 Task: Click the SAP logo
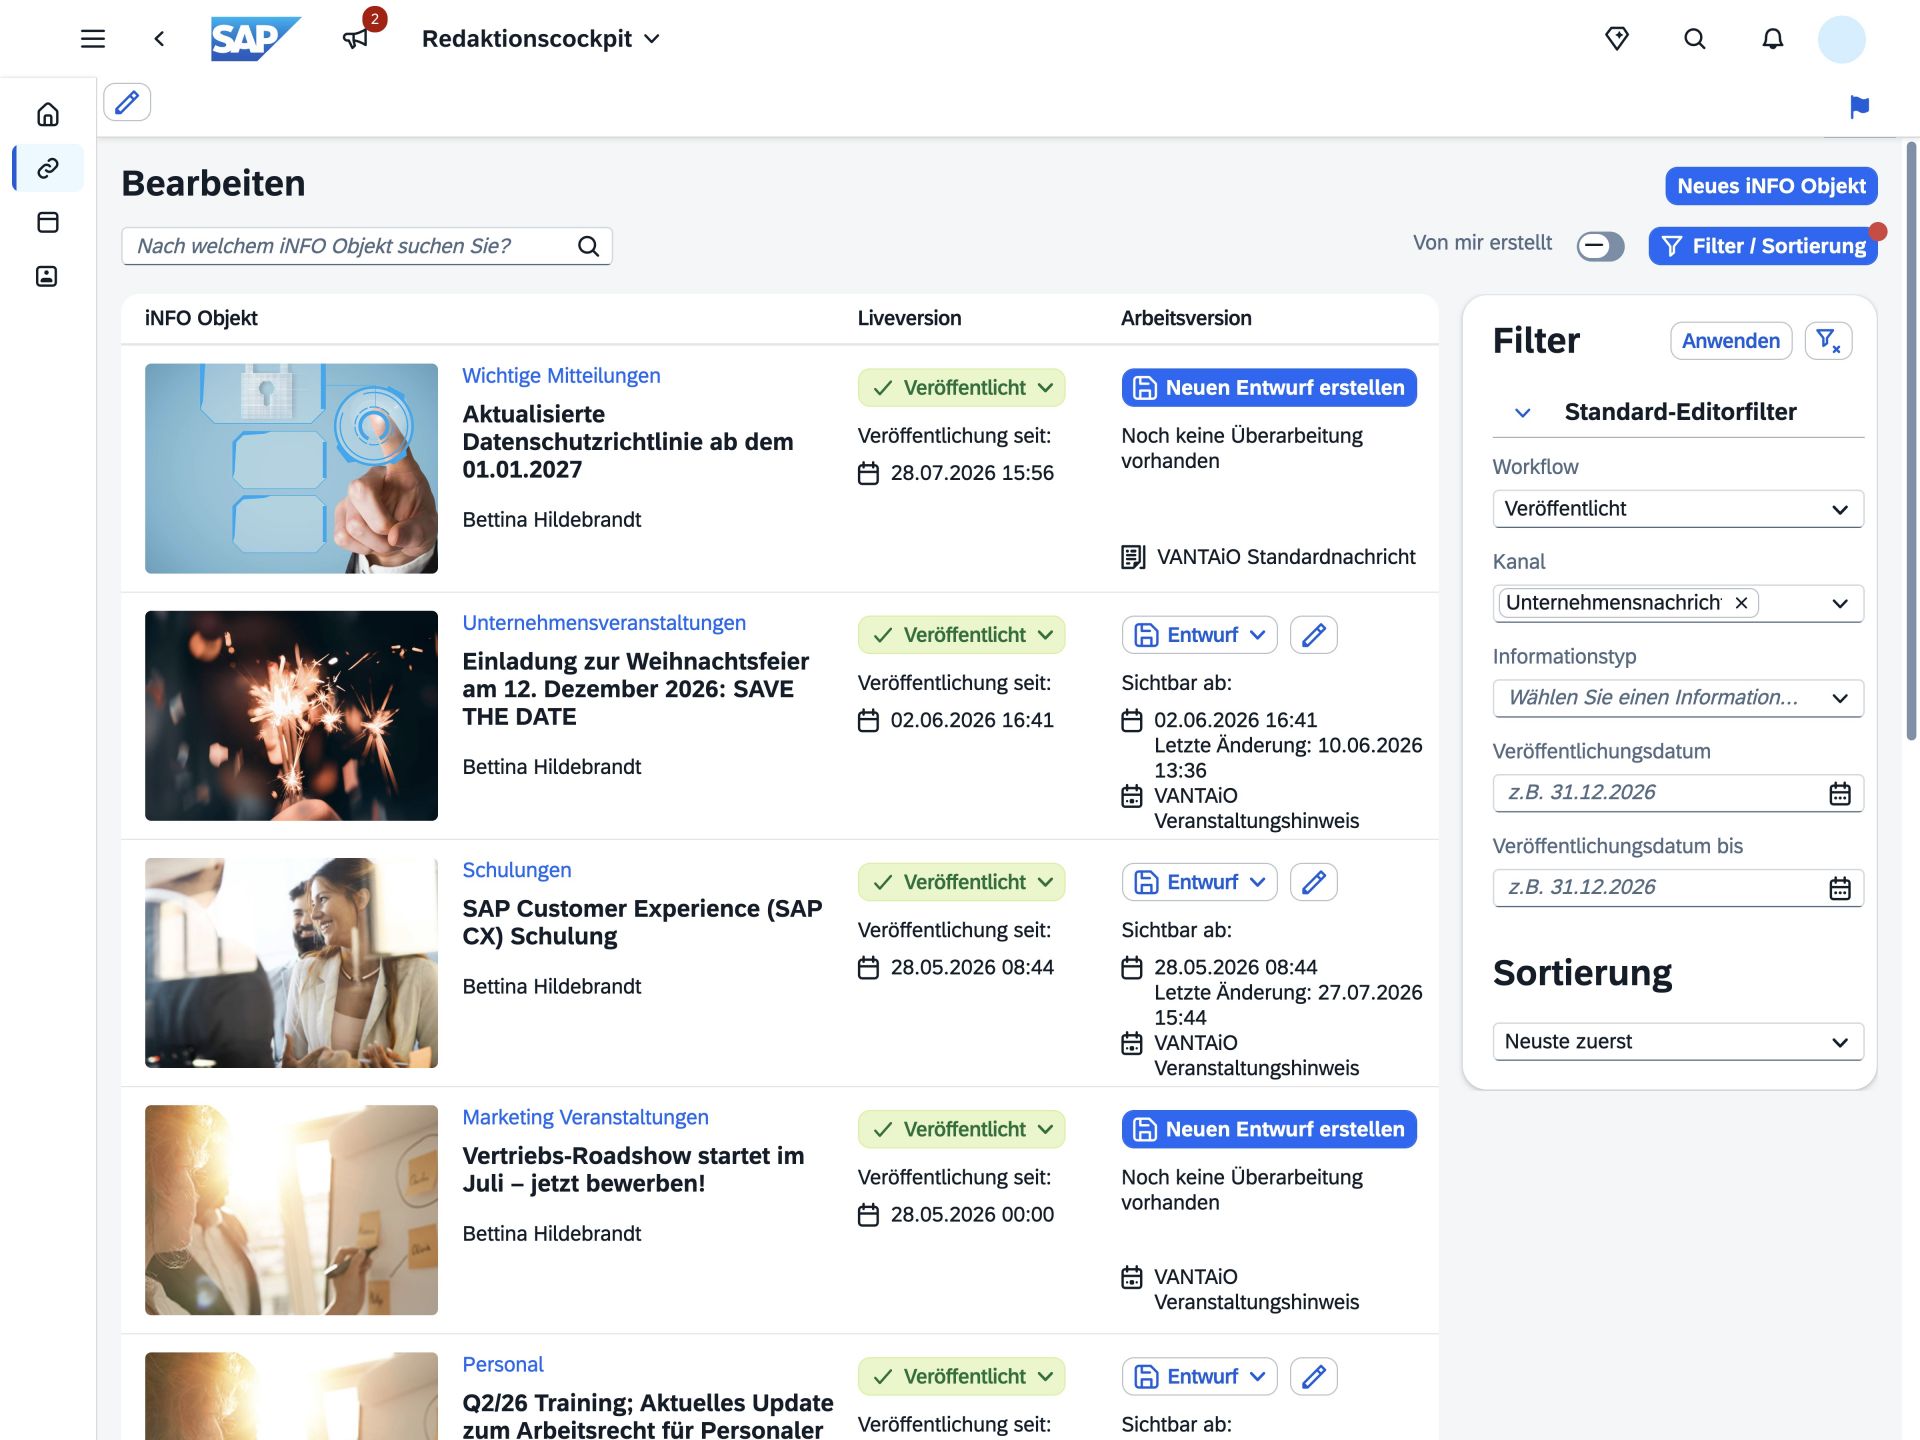(x=255, y=39)
